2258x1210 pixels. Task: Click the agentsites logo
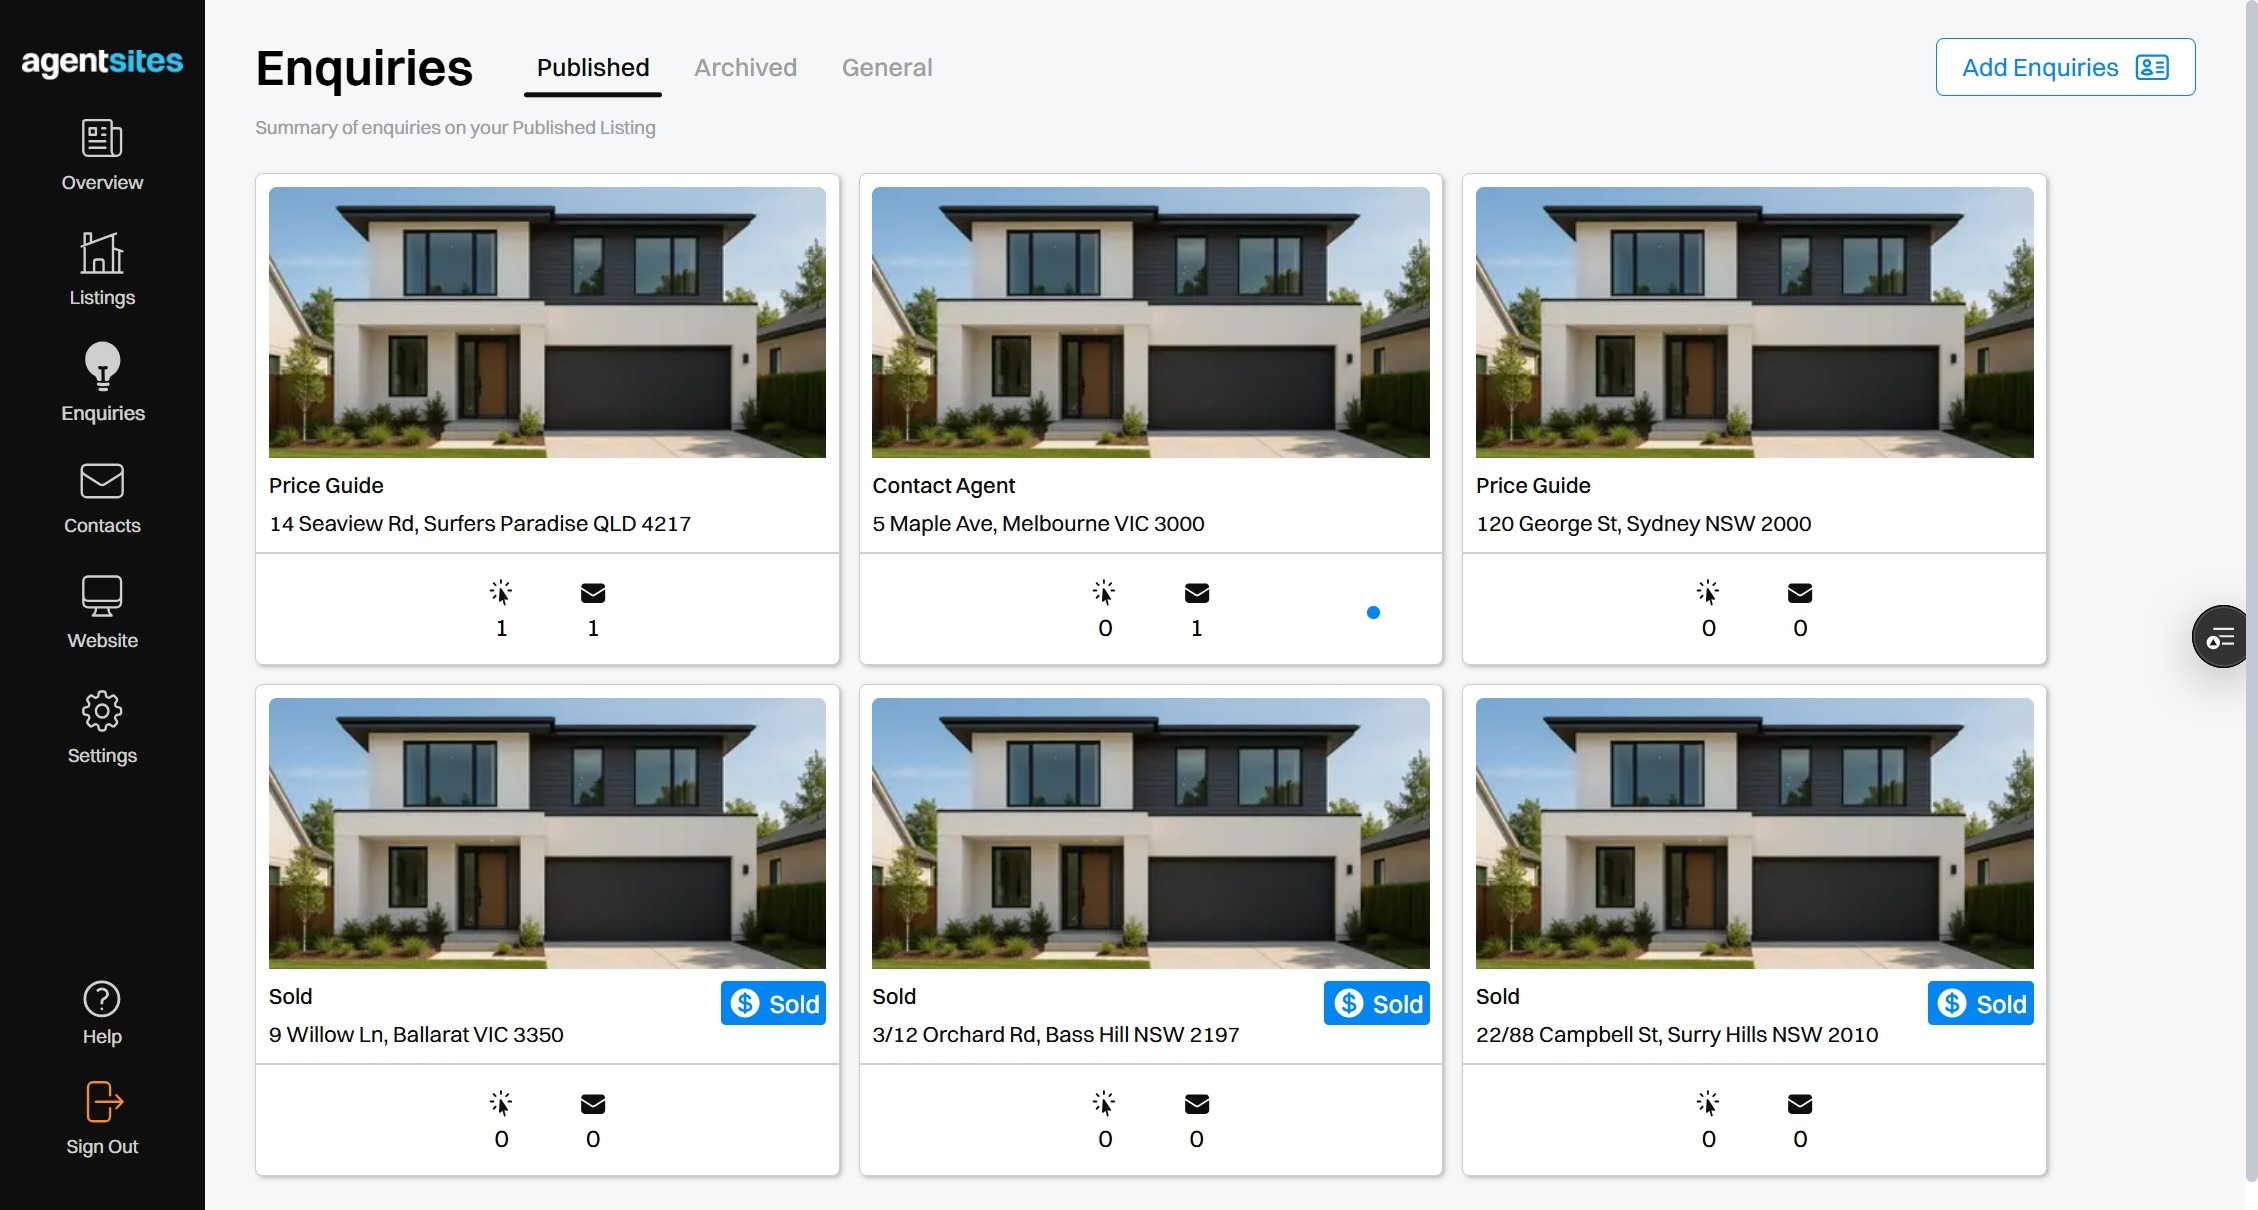click(x=102, y=62)
